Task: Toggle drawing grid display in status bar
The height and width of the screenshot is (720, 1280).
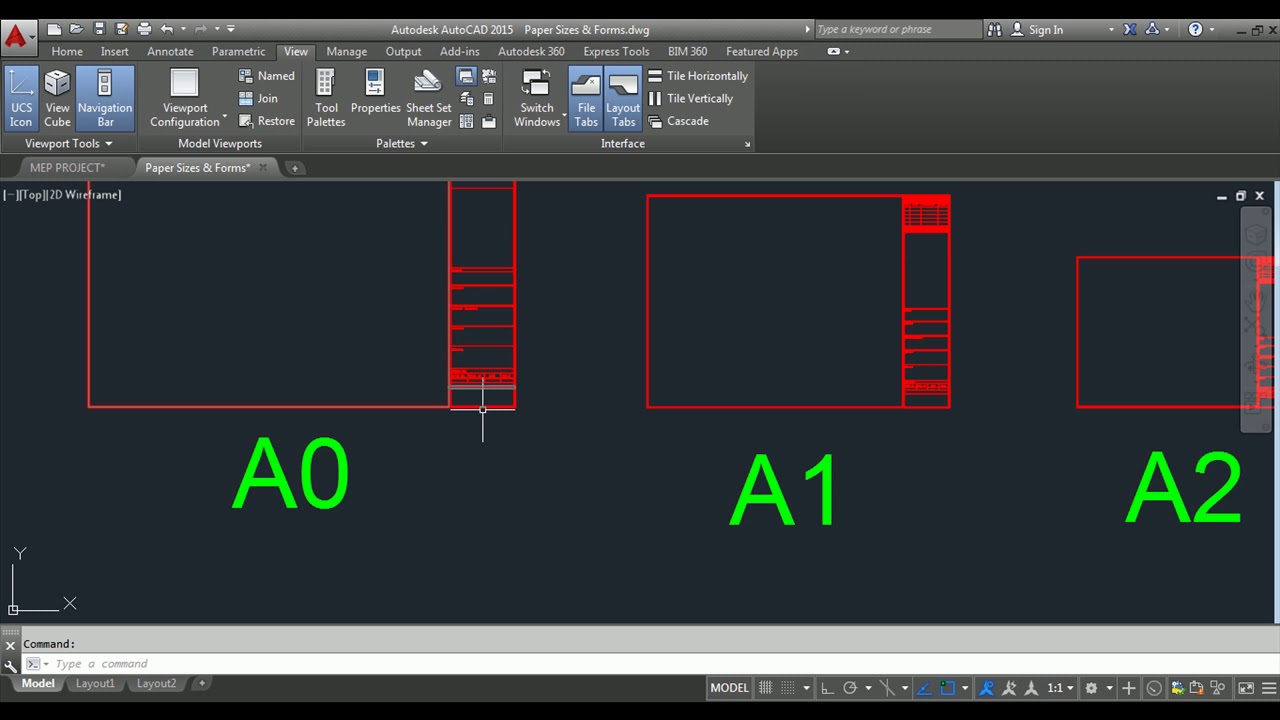Action: (x=765, y=688)
